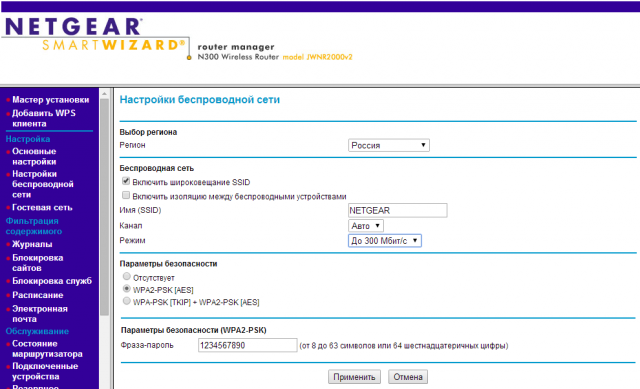Open Блокировка сайтов page
This screenshot has width=640, height=389.
[38, 263]
